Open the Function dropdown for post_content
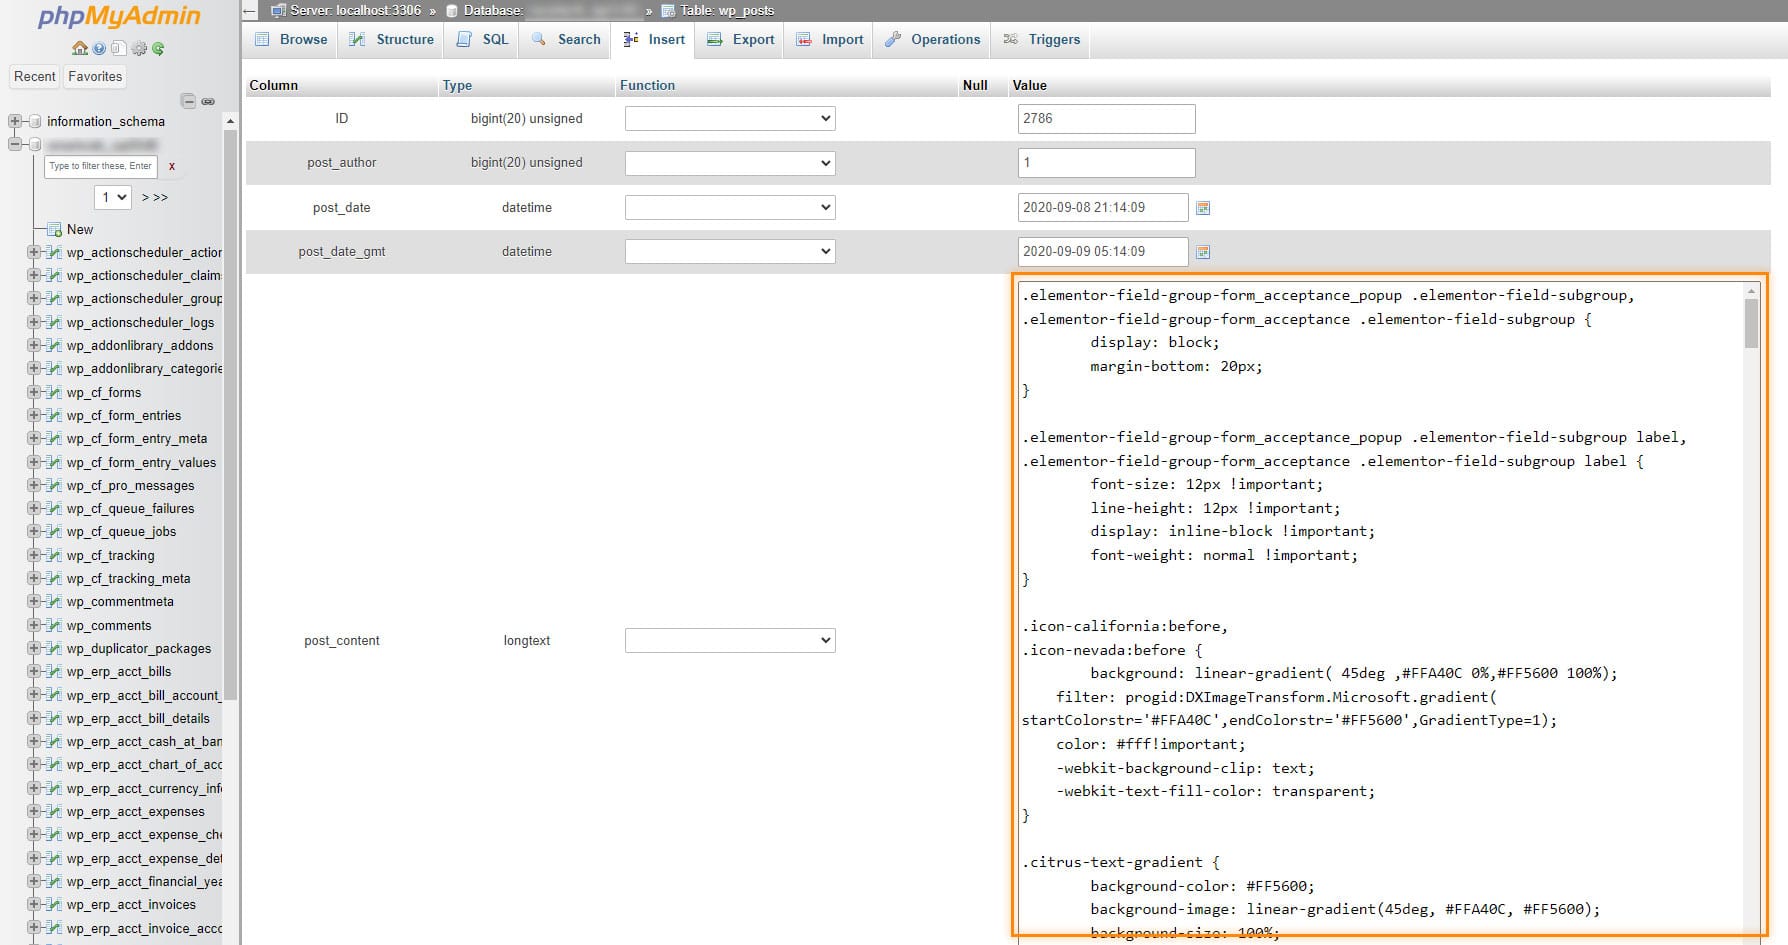Screen dimensions: 1788x945 pyautogui.click(x=729, y=640)
